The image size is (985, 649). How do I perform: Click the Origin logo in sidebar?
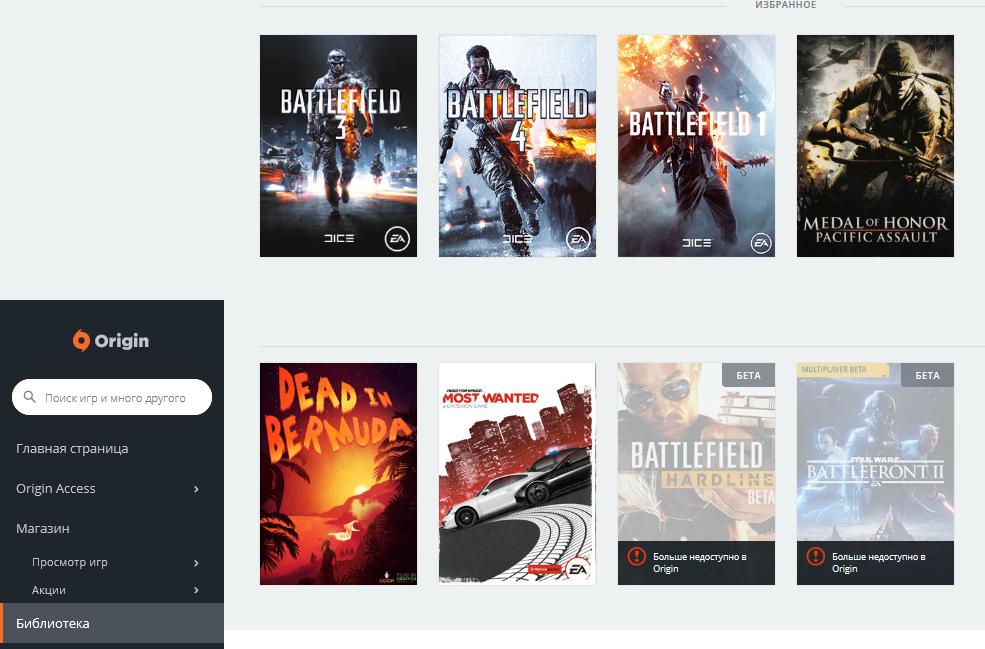(111, 341)
